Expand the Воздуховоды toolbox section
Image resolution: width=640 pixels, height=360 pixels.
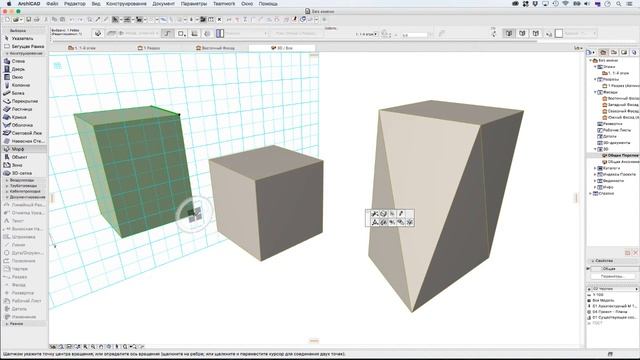pyautogui.click(x=24, y=180)
